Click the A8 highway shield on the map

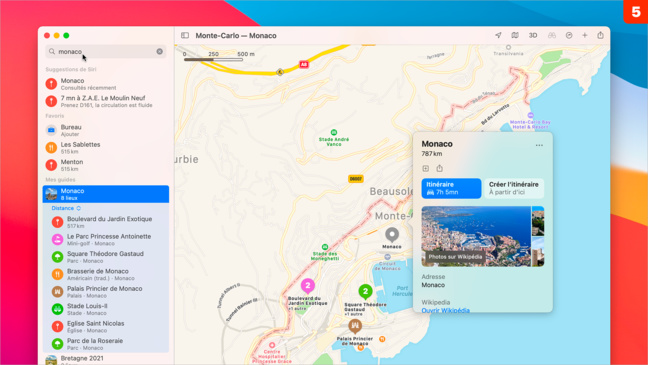pyautogui.click(x=304, y=64)
